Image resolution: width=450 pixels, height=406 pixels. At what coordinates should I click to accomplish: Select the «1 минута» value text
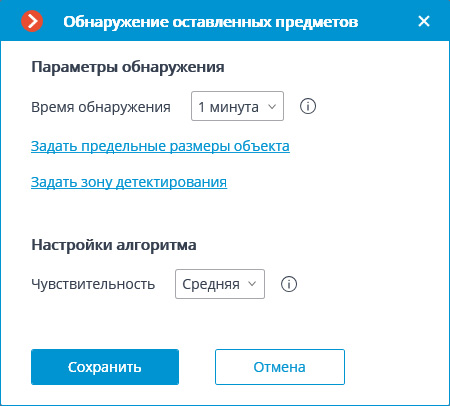click(228, 107)
